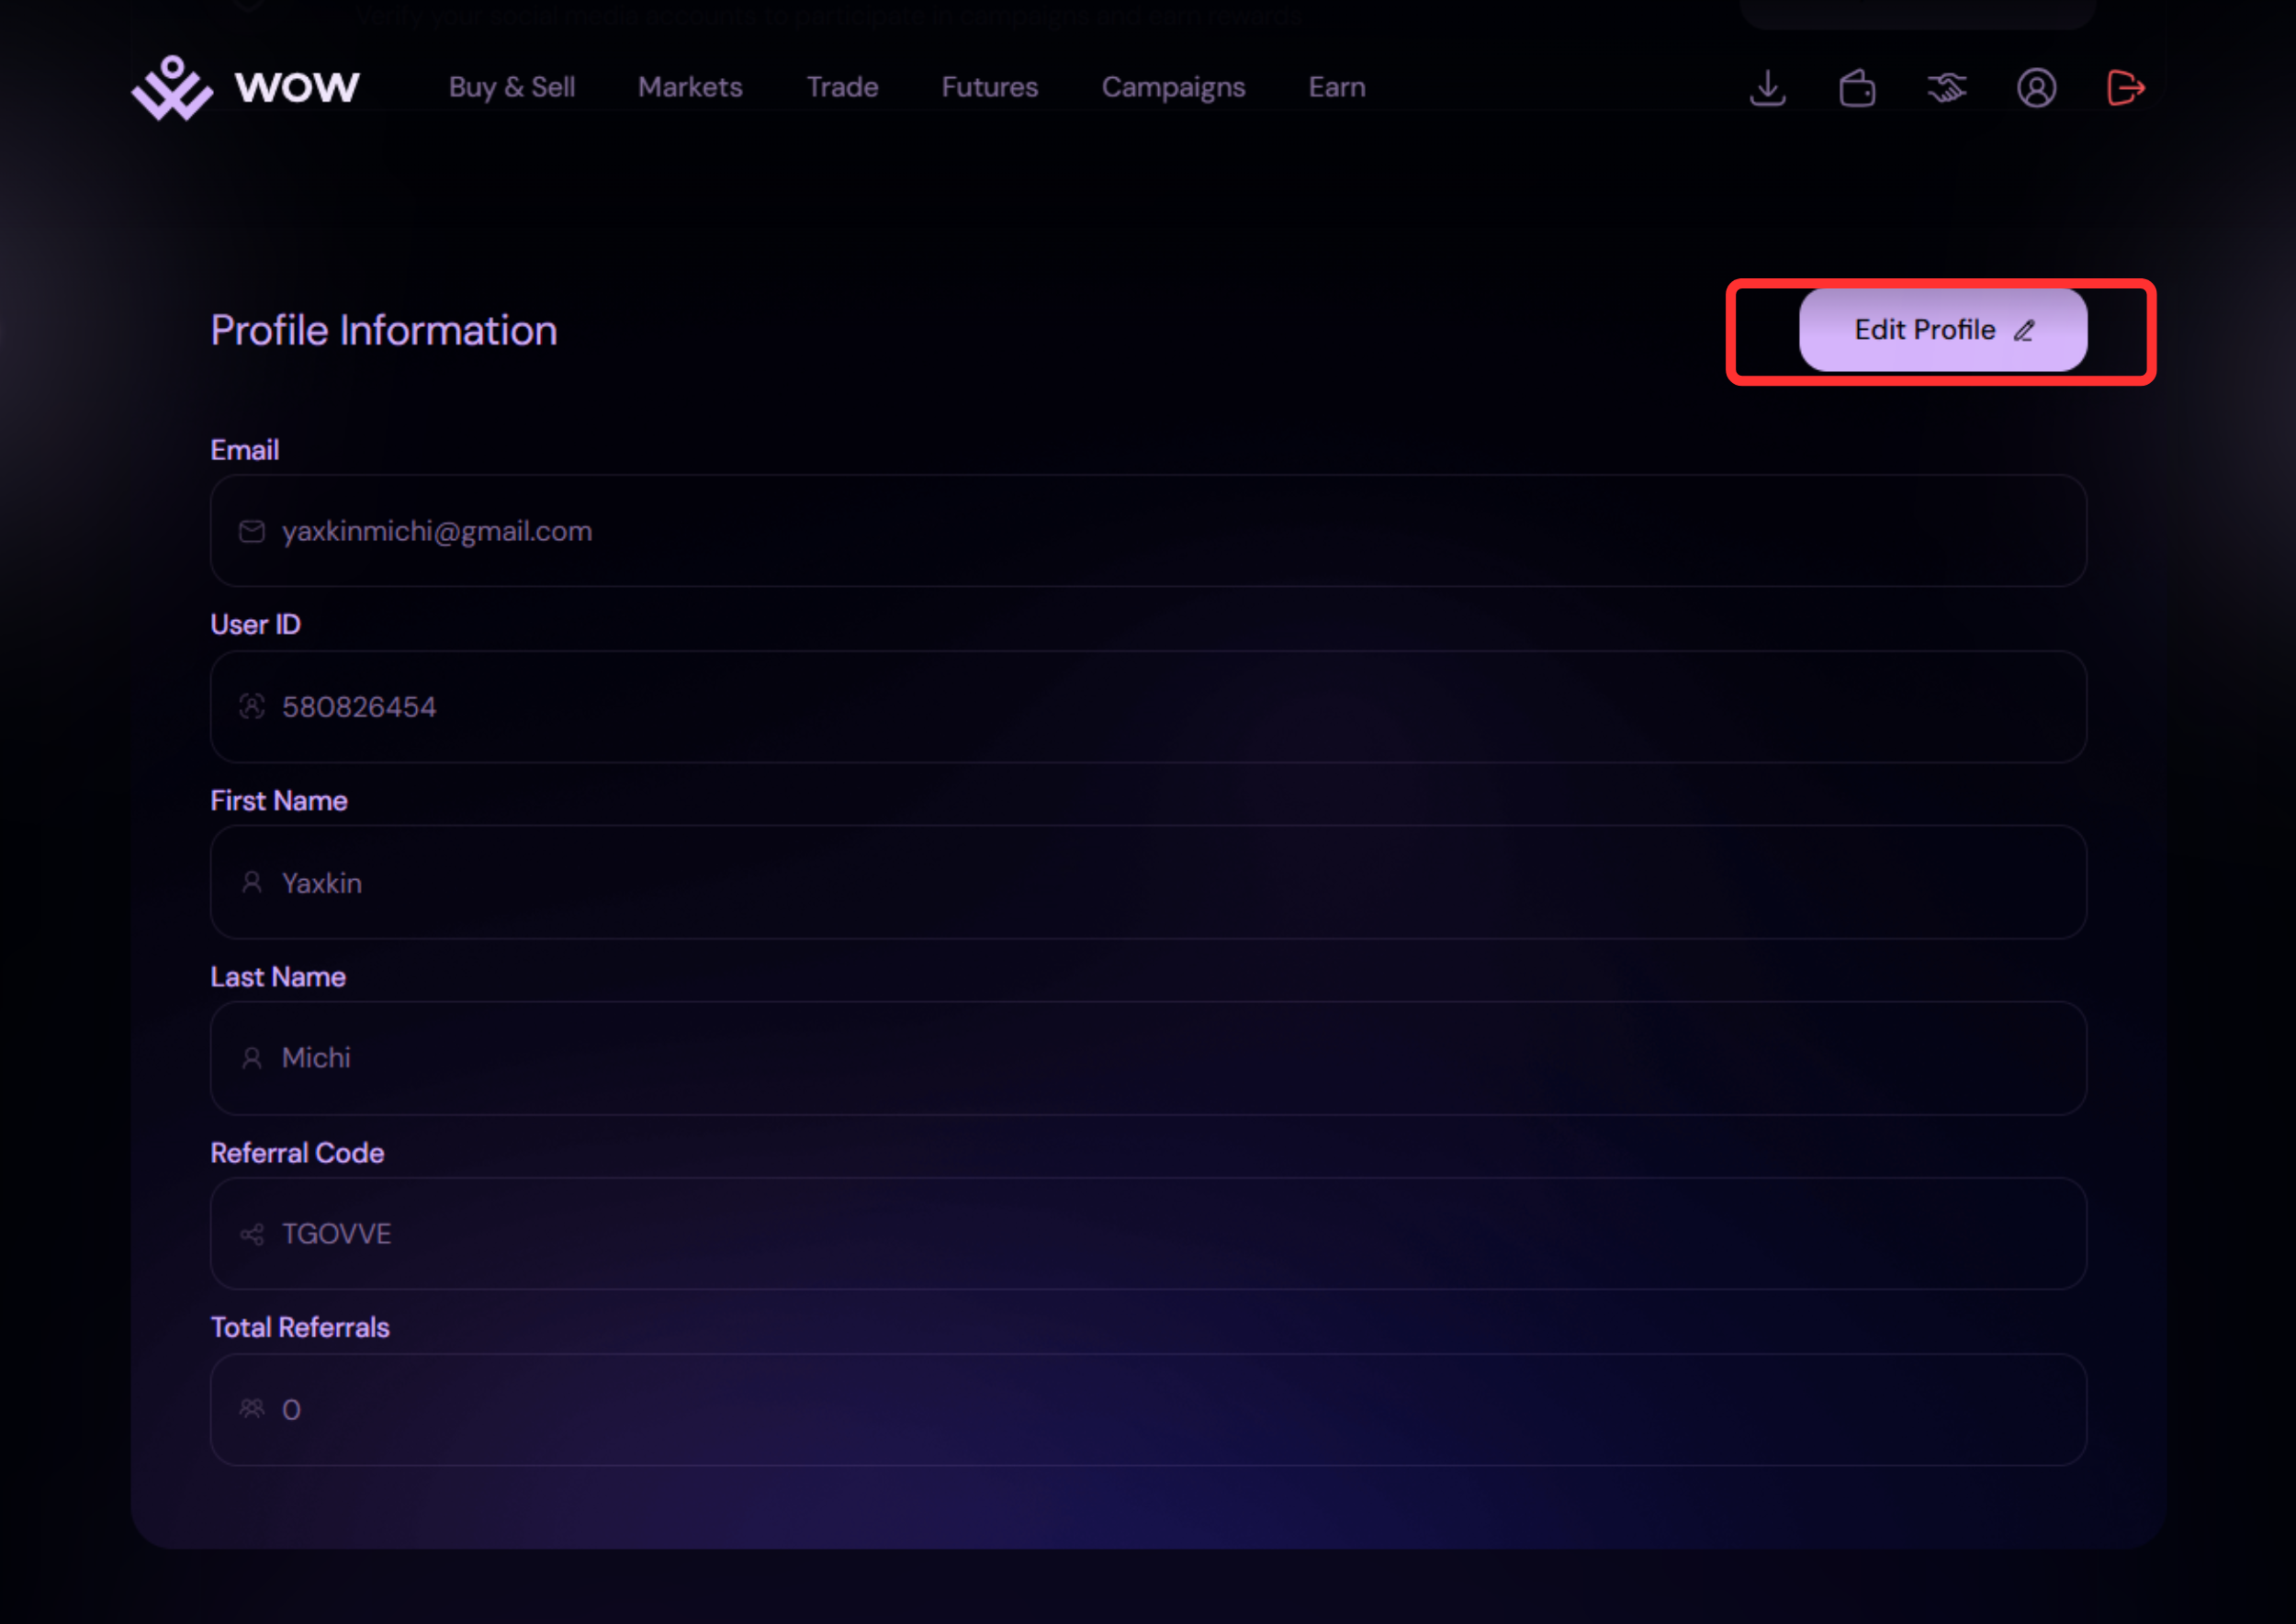
Task: Click the Total Referrals field
Action: [1148, 1409]
